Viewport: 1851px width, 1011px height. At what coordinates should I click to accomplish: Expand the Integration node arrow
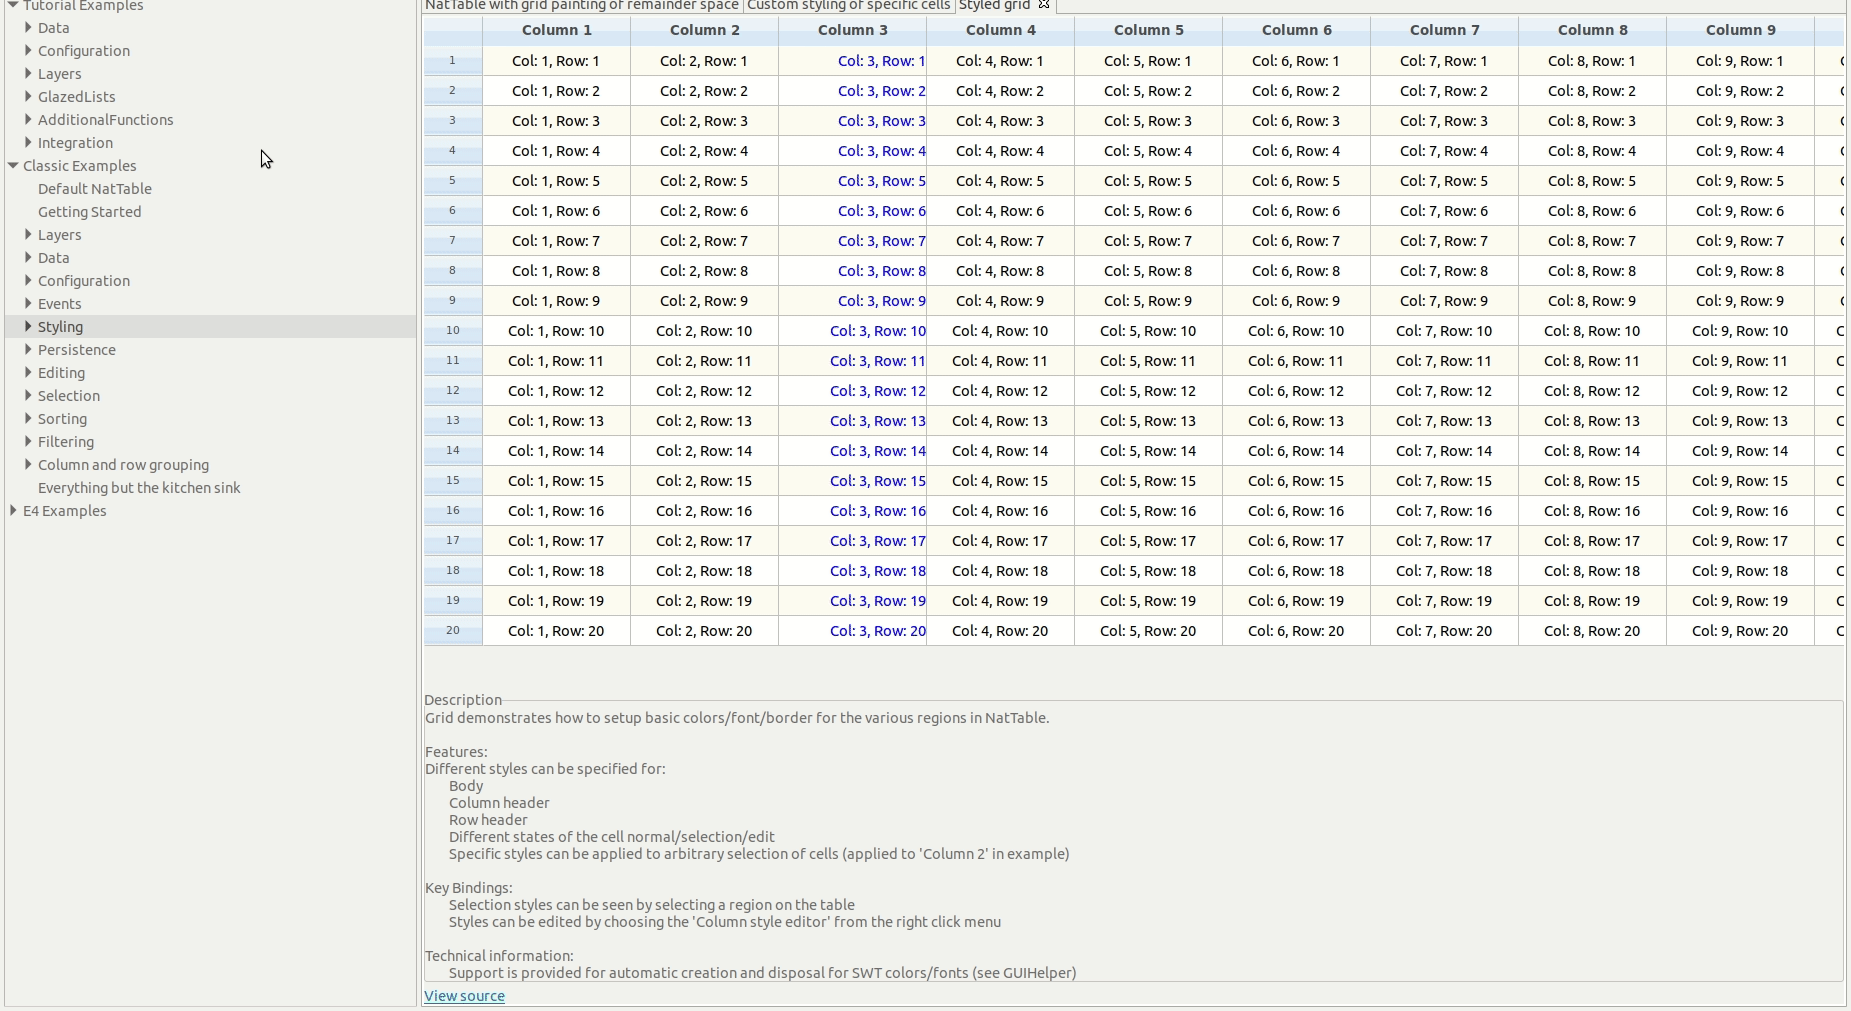point(28,143)
